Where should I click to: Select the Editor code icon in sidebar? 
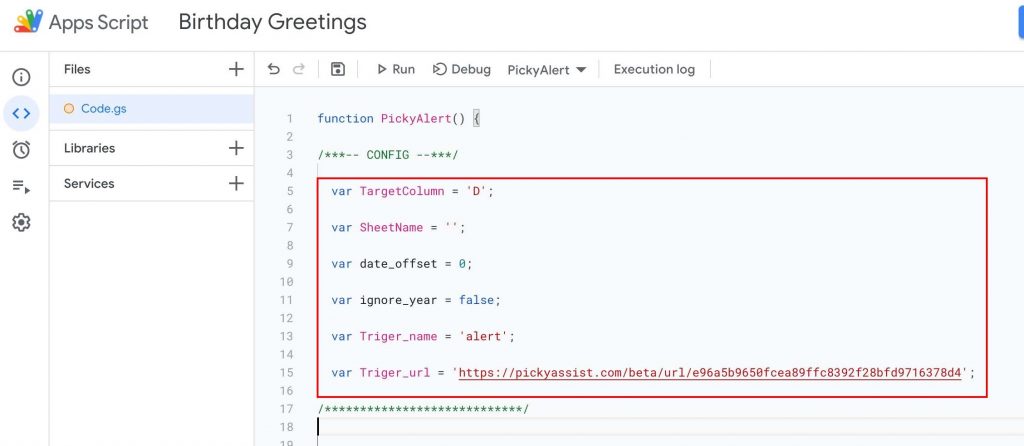[x=22, y=114]
